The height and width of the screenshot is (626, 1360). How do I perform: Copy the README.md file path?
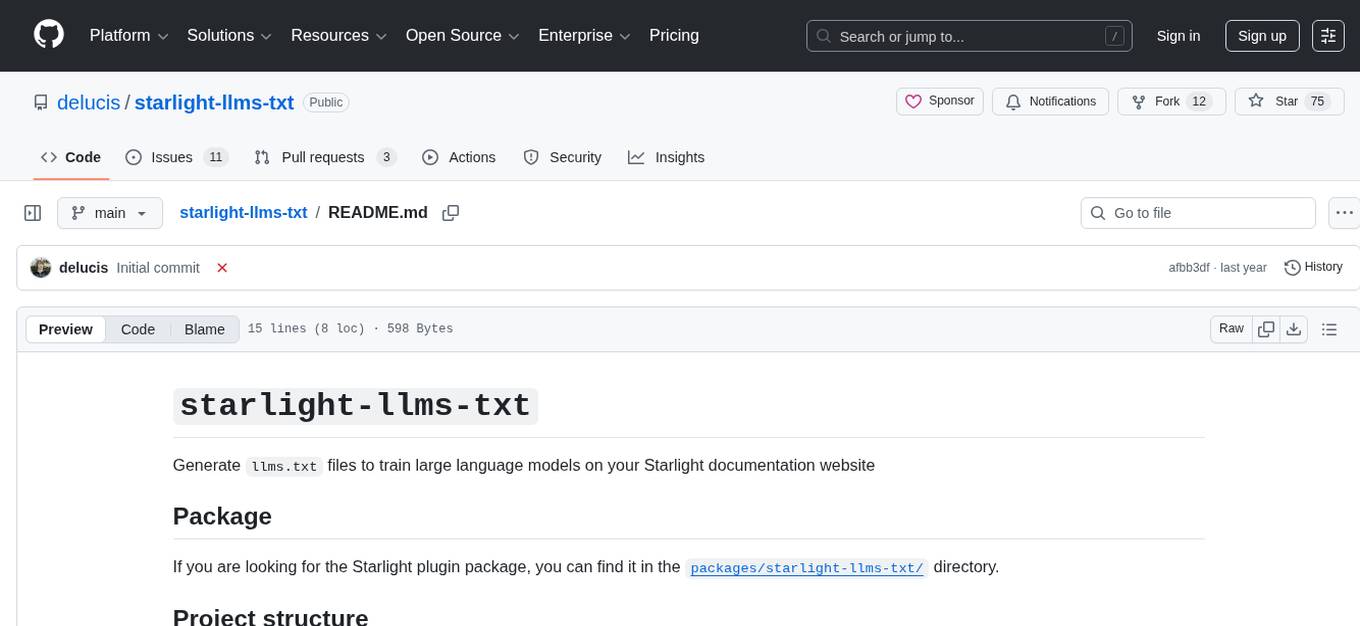coord(450,212)
